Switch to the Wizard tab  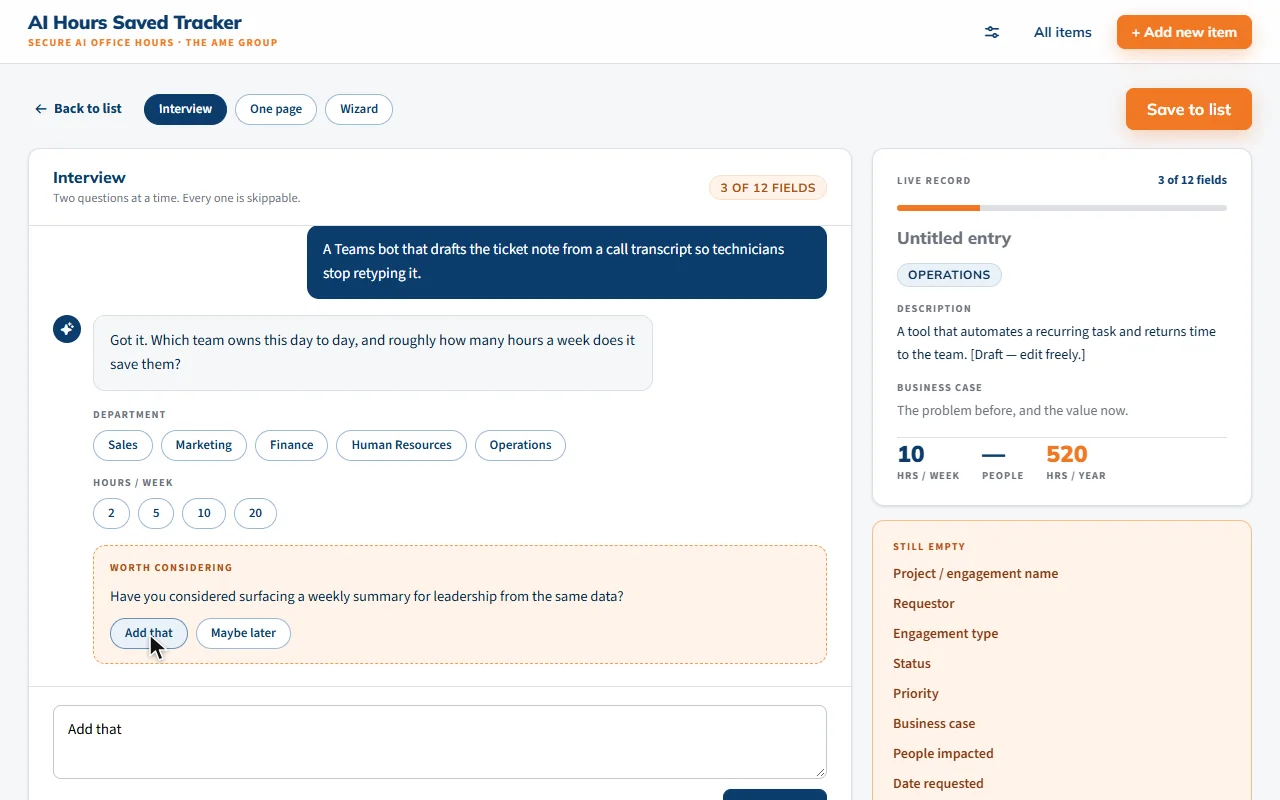pos(359,109)
